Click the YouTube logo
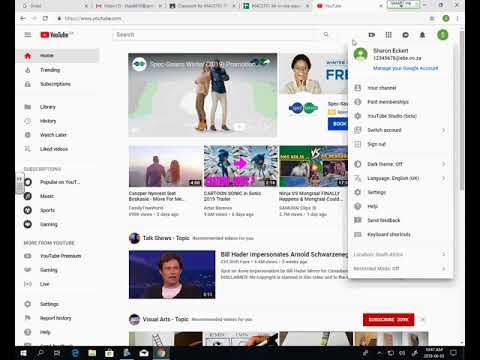This screenshot has width=480, height=360. 56,35
